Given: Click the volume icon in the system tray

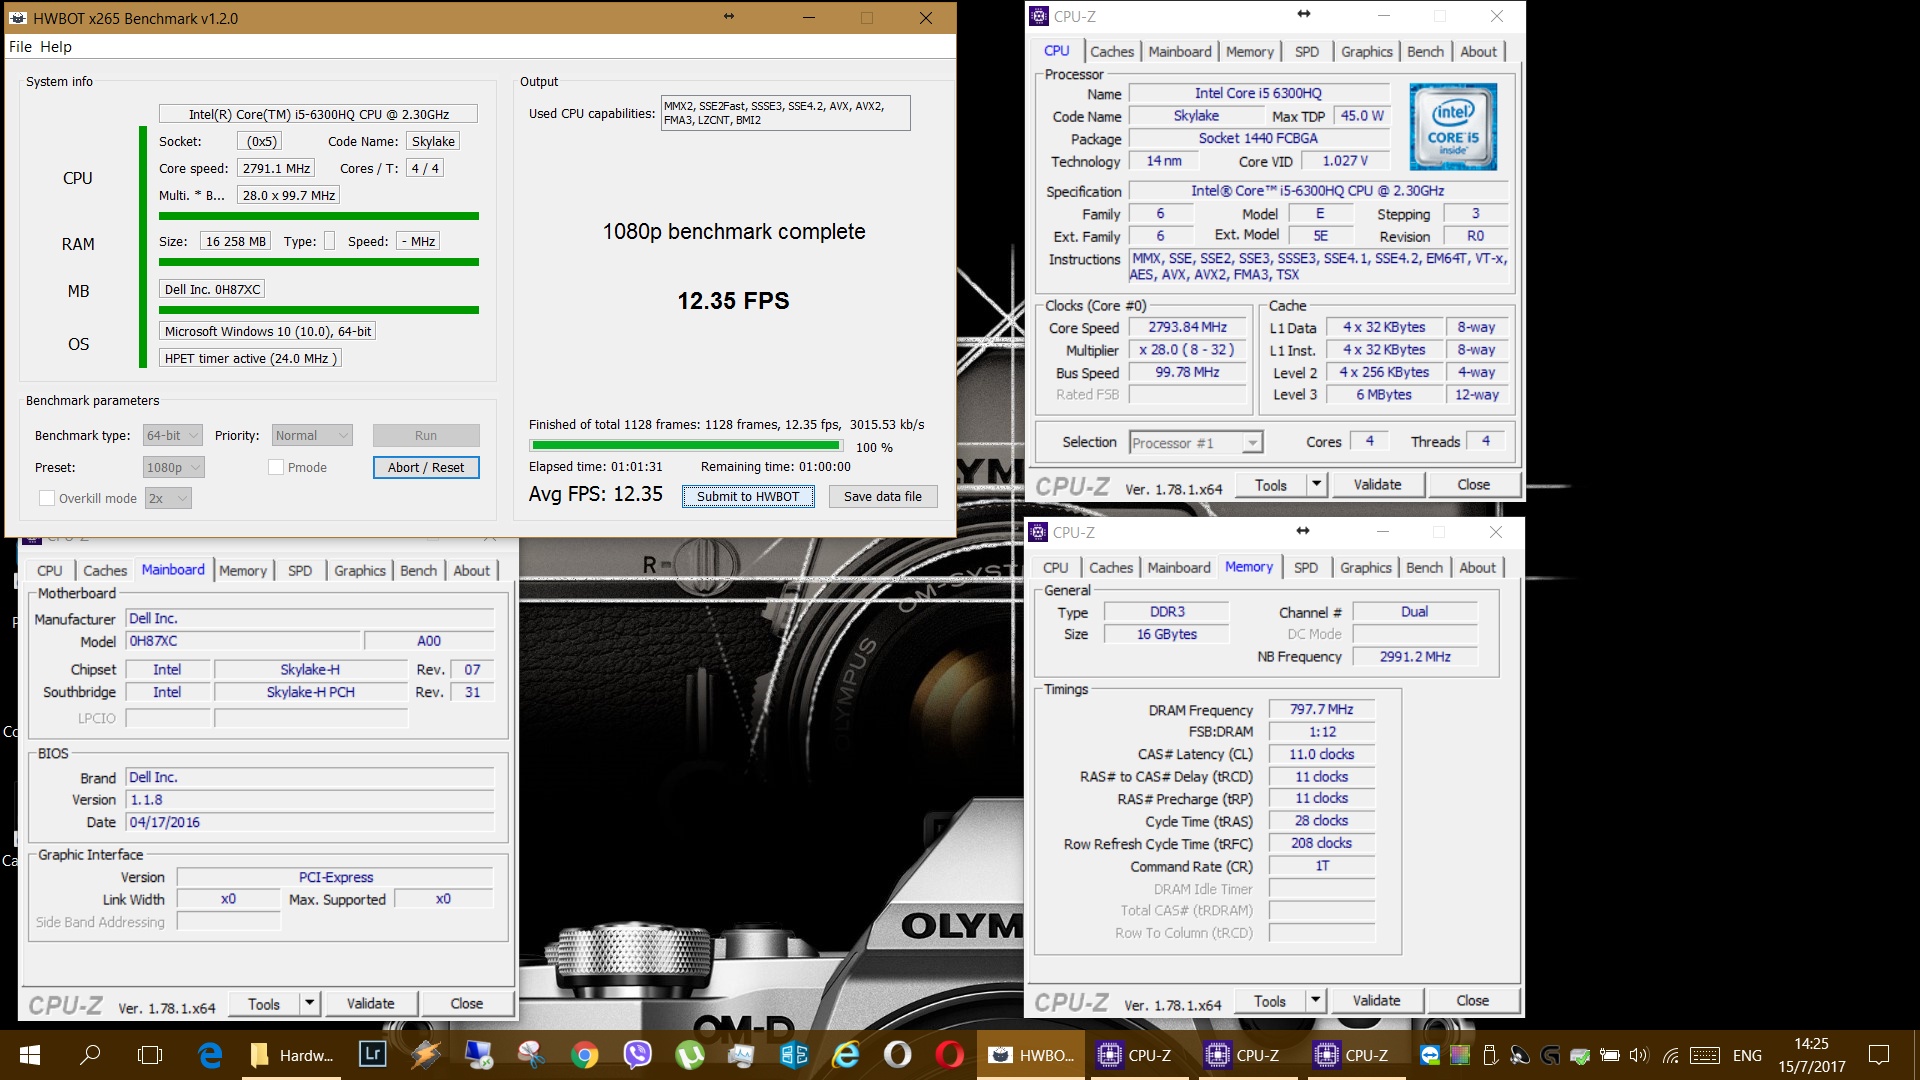Looking at the screenshot, I should (x=1638, y=1055).
